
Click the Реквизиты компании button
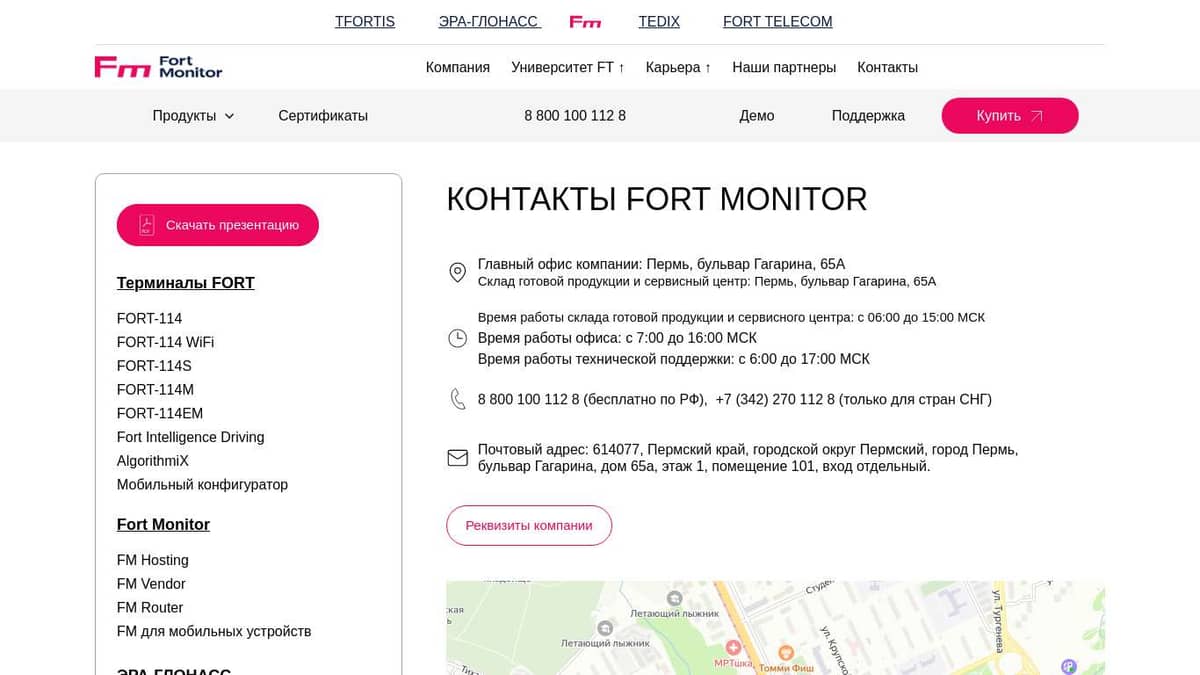(x=529, y=524)
